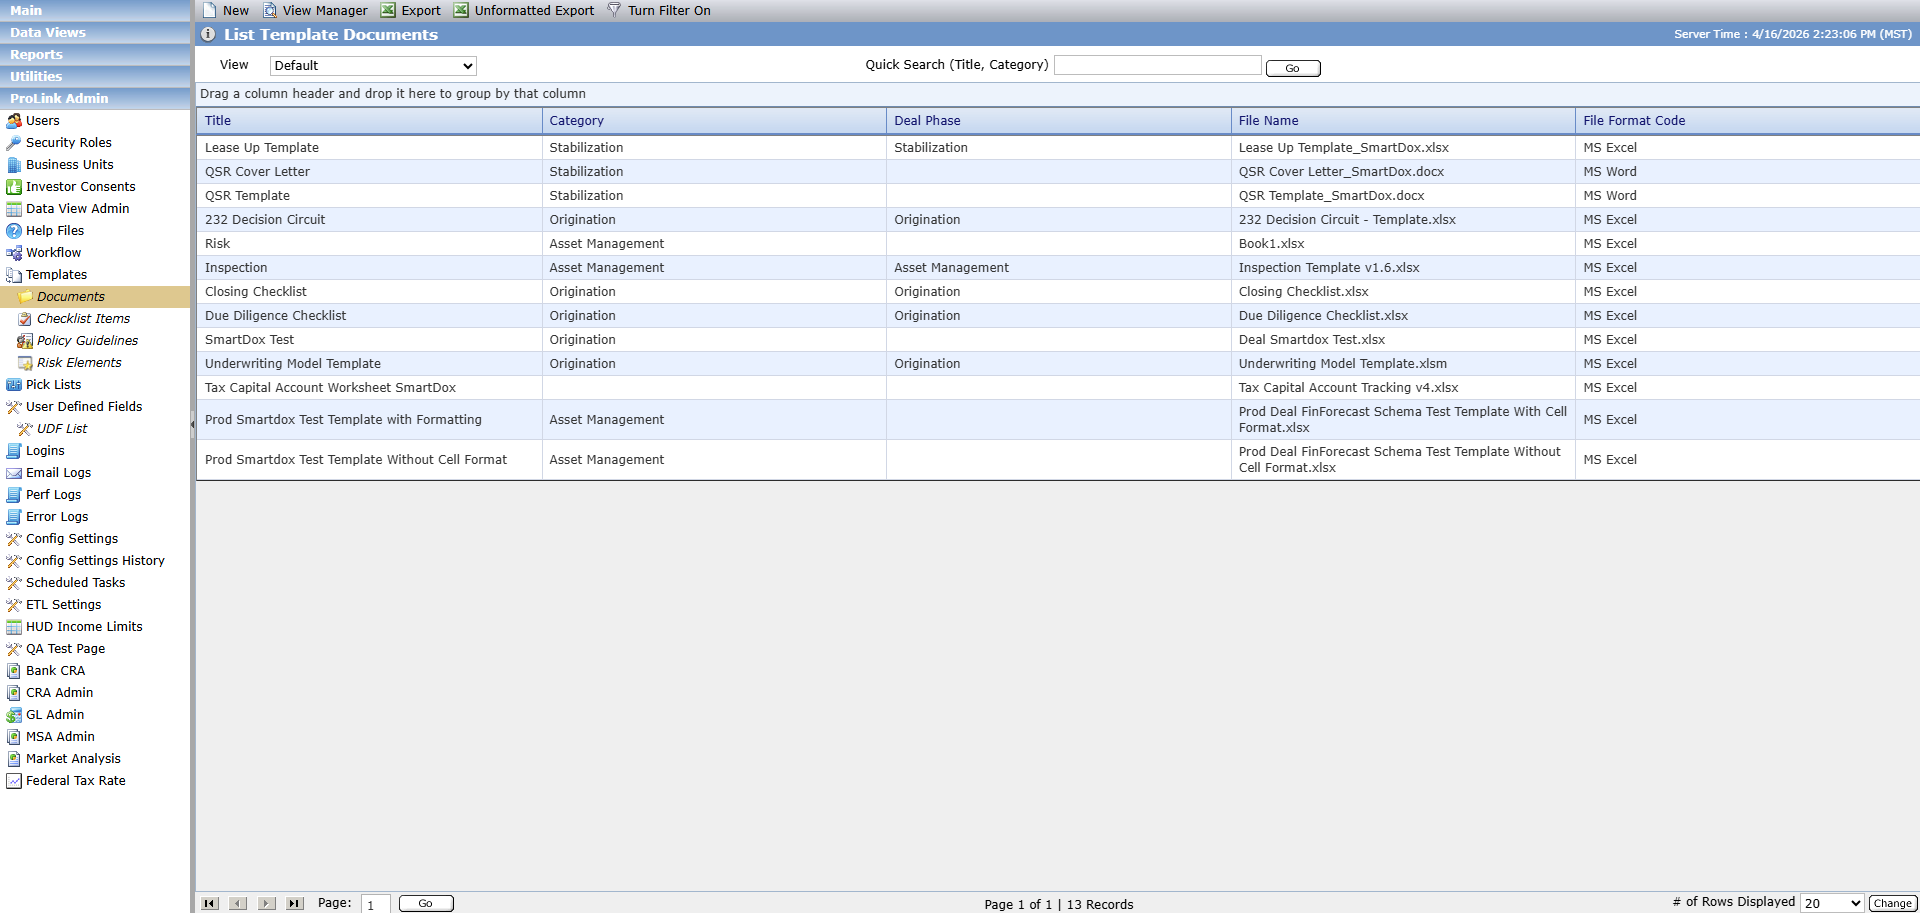Screen dimensions: 1920x913
Task: Click the Risk Elements icon
Action: coord(25,363)
